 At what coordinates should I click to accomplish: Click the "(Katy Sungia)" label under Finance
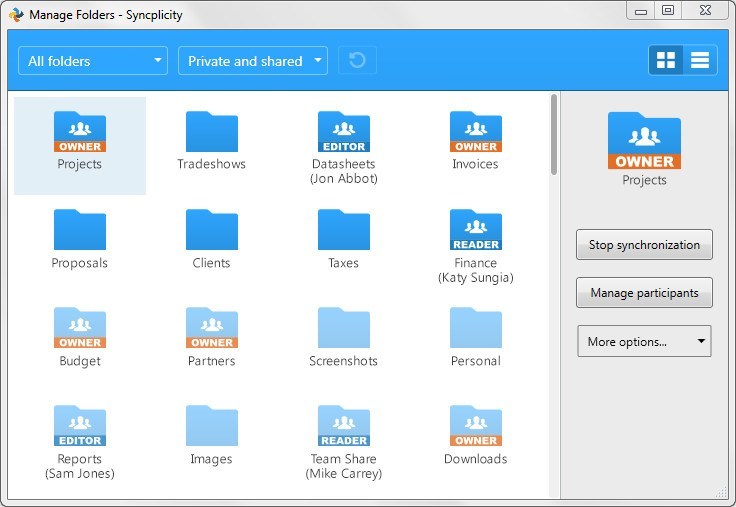[475, 277]
